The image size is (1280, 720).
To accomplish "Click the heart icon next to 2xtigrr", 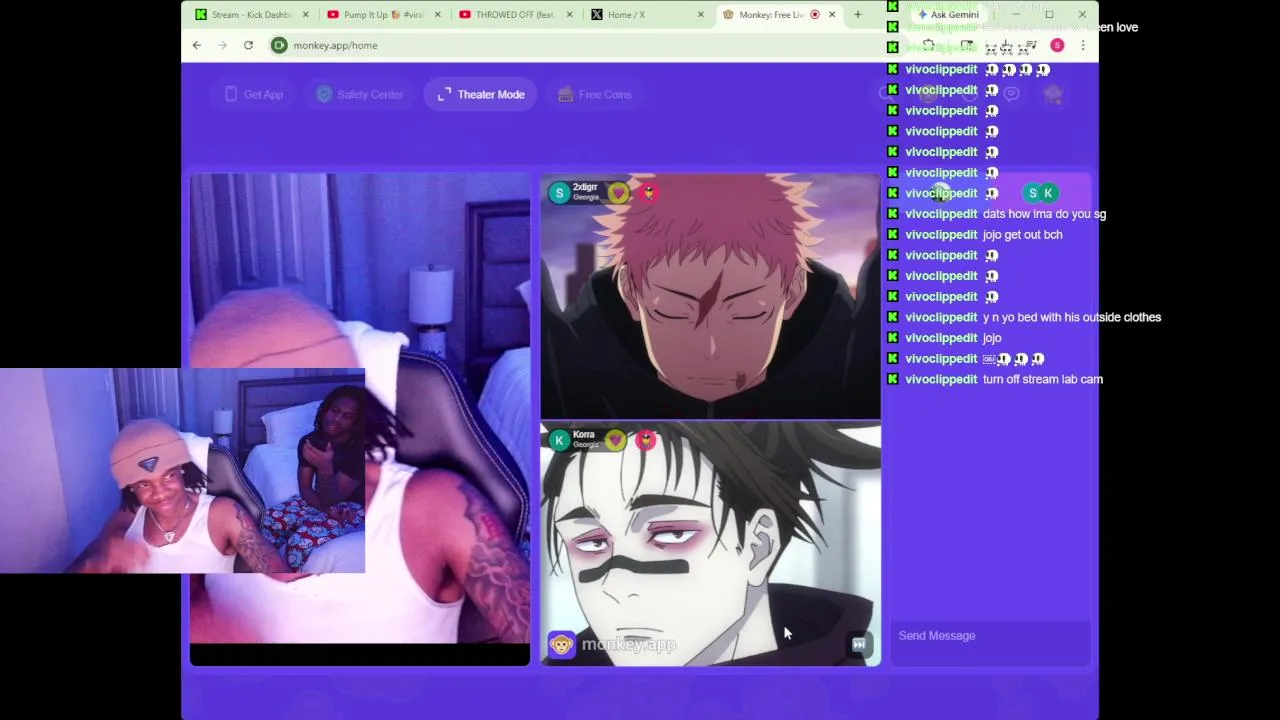I will pyautogui.click(x=618, y=193).
